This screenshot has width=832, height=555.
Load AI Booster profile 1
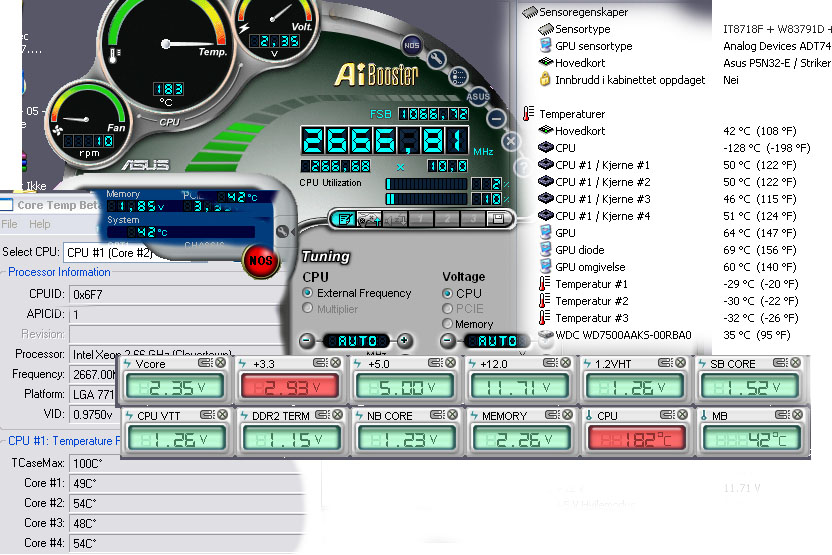coord(420,219)
